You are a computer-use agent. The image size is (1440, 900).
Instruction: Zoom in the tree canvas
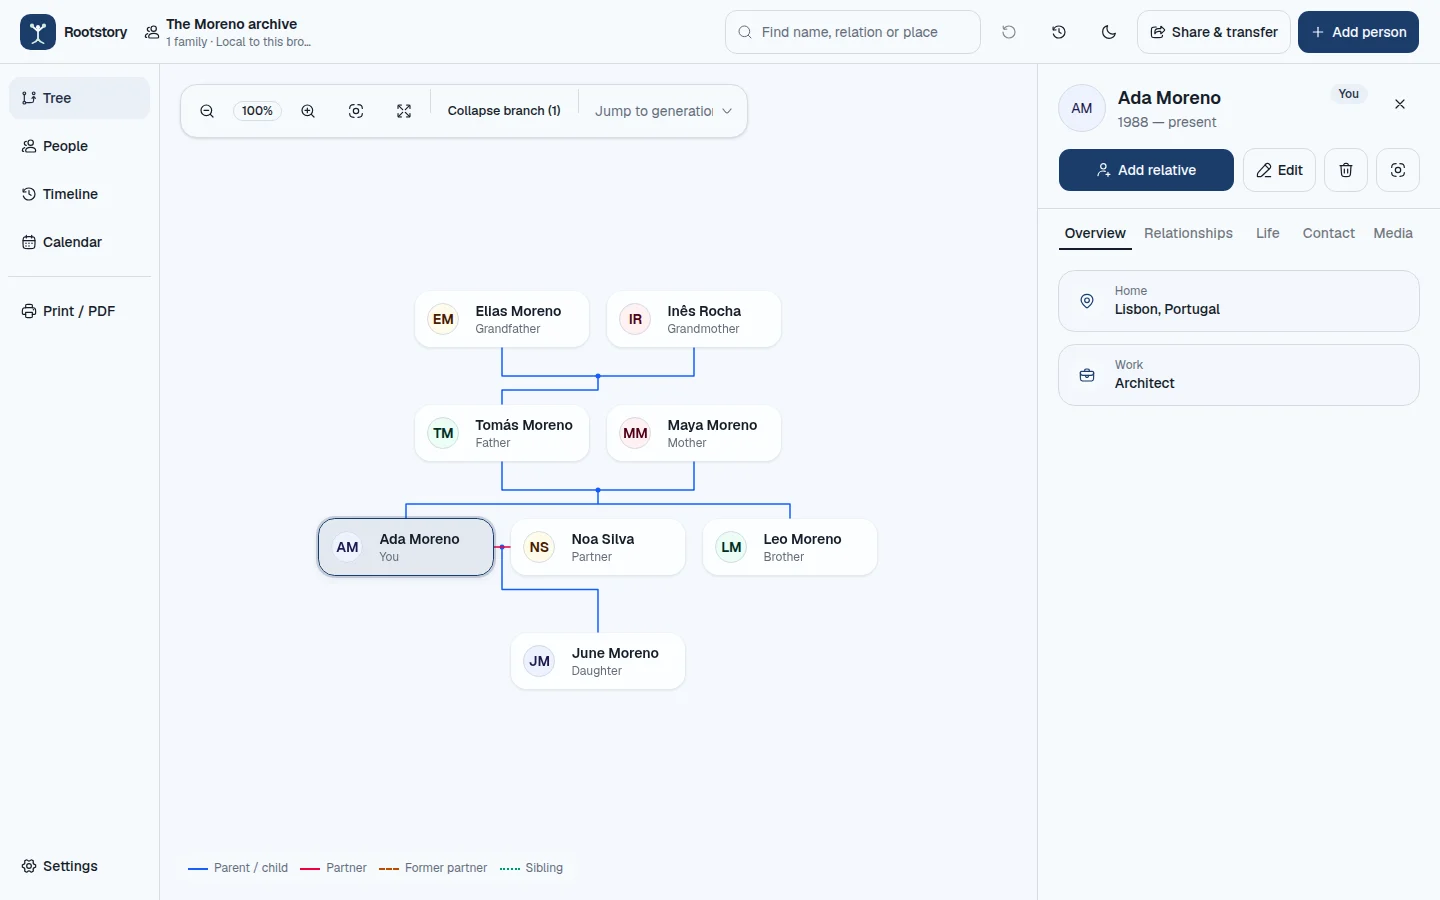click(308, 111)
